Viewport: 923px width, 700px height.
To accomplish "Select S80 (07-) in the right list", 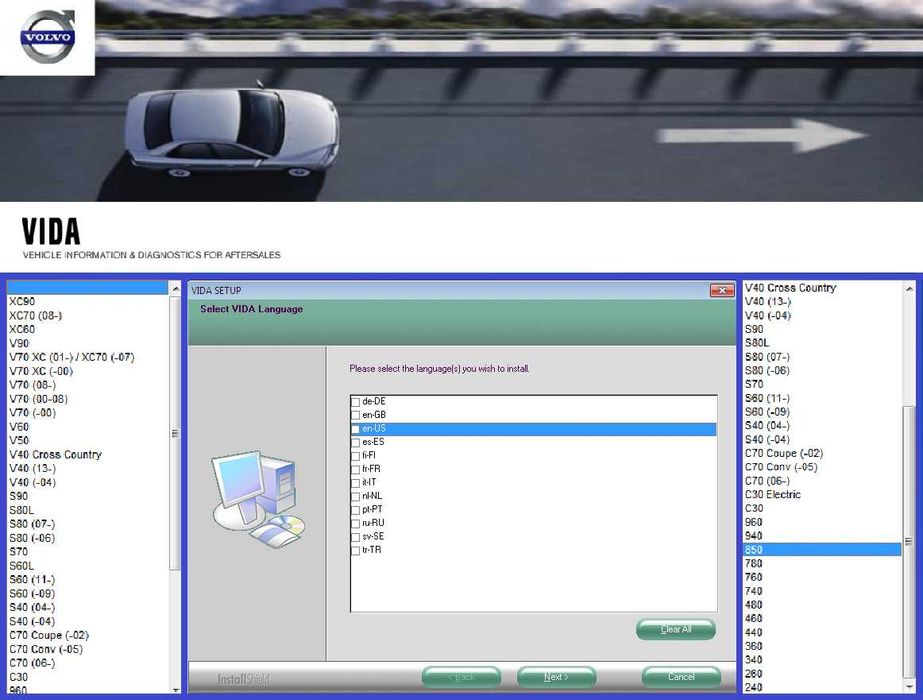I will (x=822, y=357).
